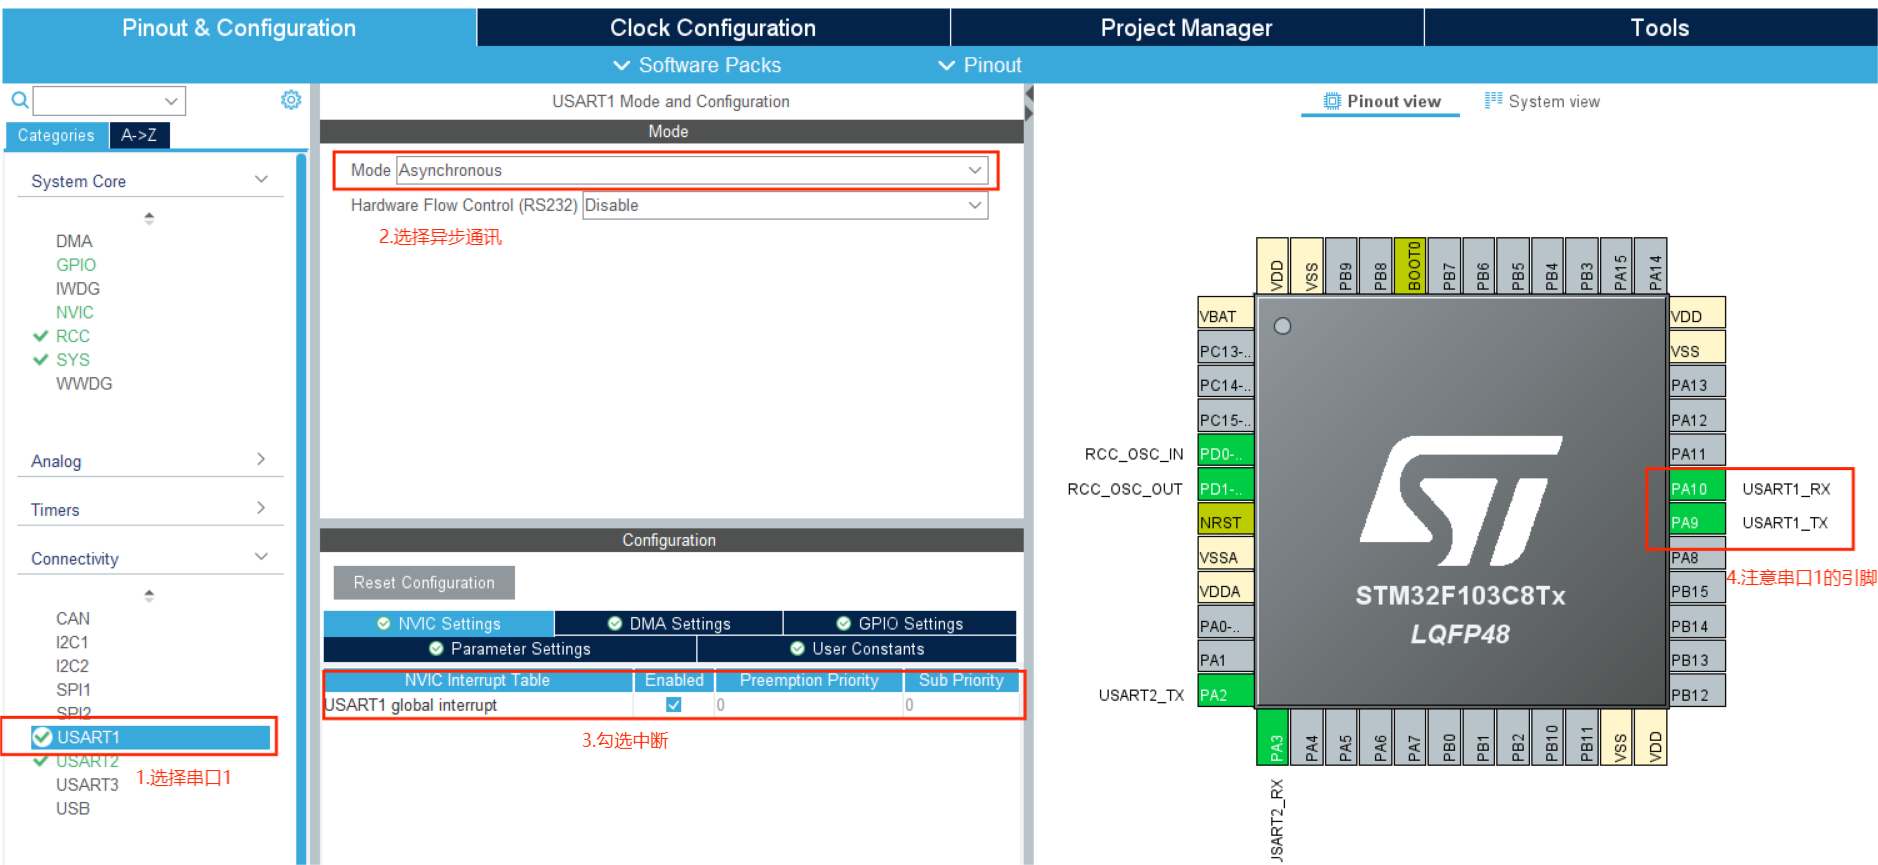Toggle USART1 global interrupt Enabled checkbox

click(674, 705)
